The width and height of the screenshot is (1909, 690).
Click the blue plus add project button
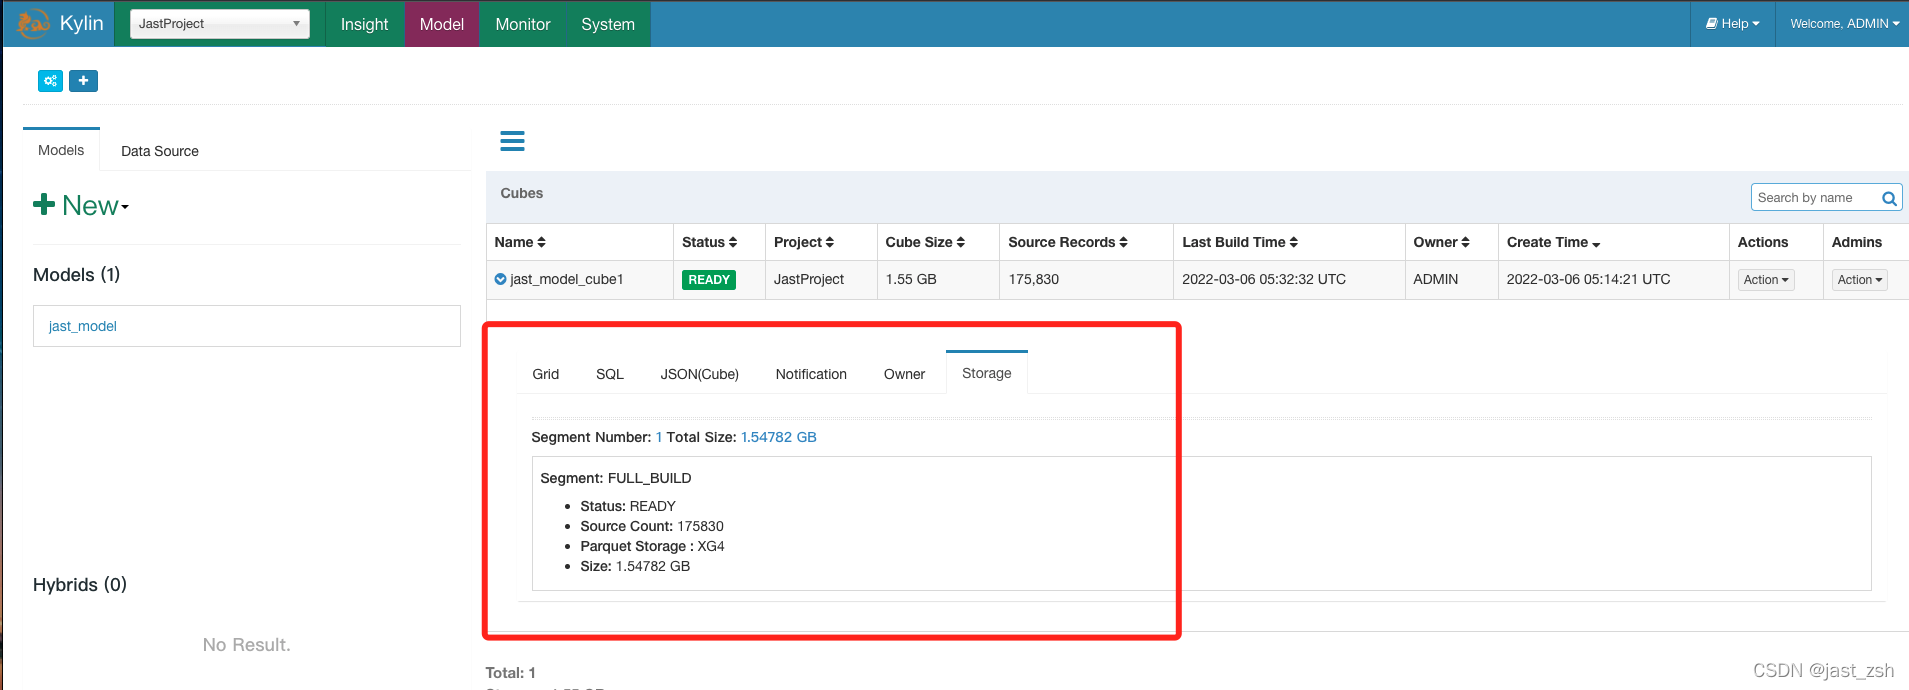[x=83, y=81]
